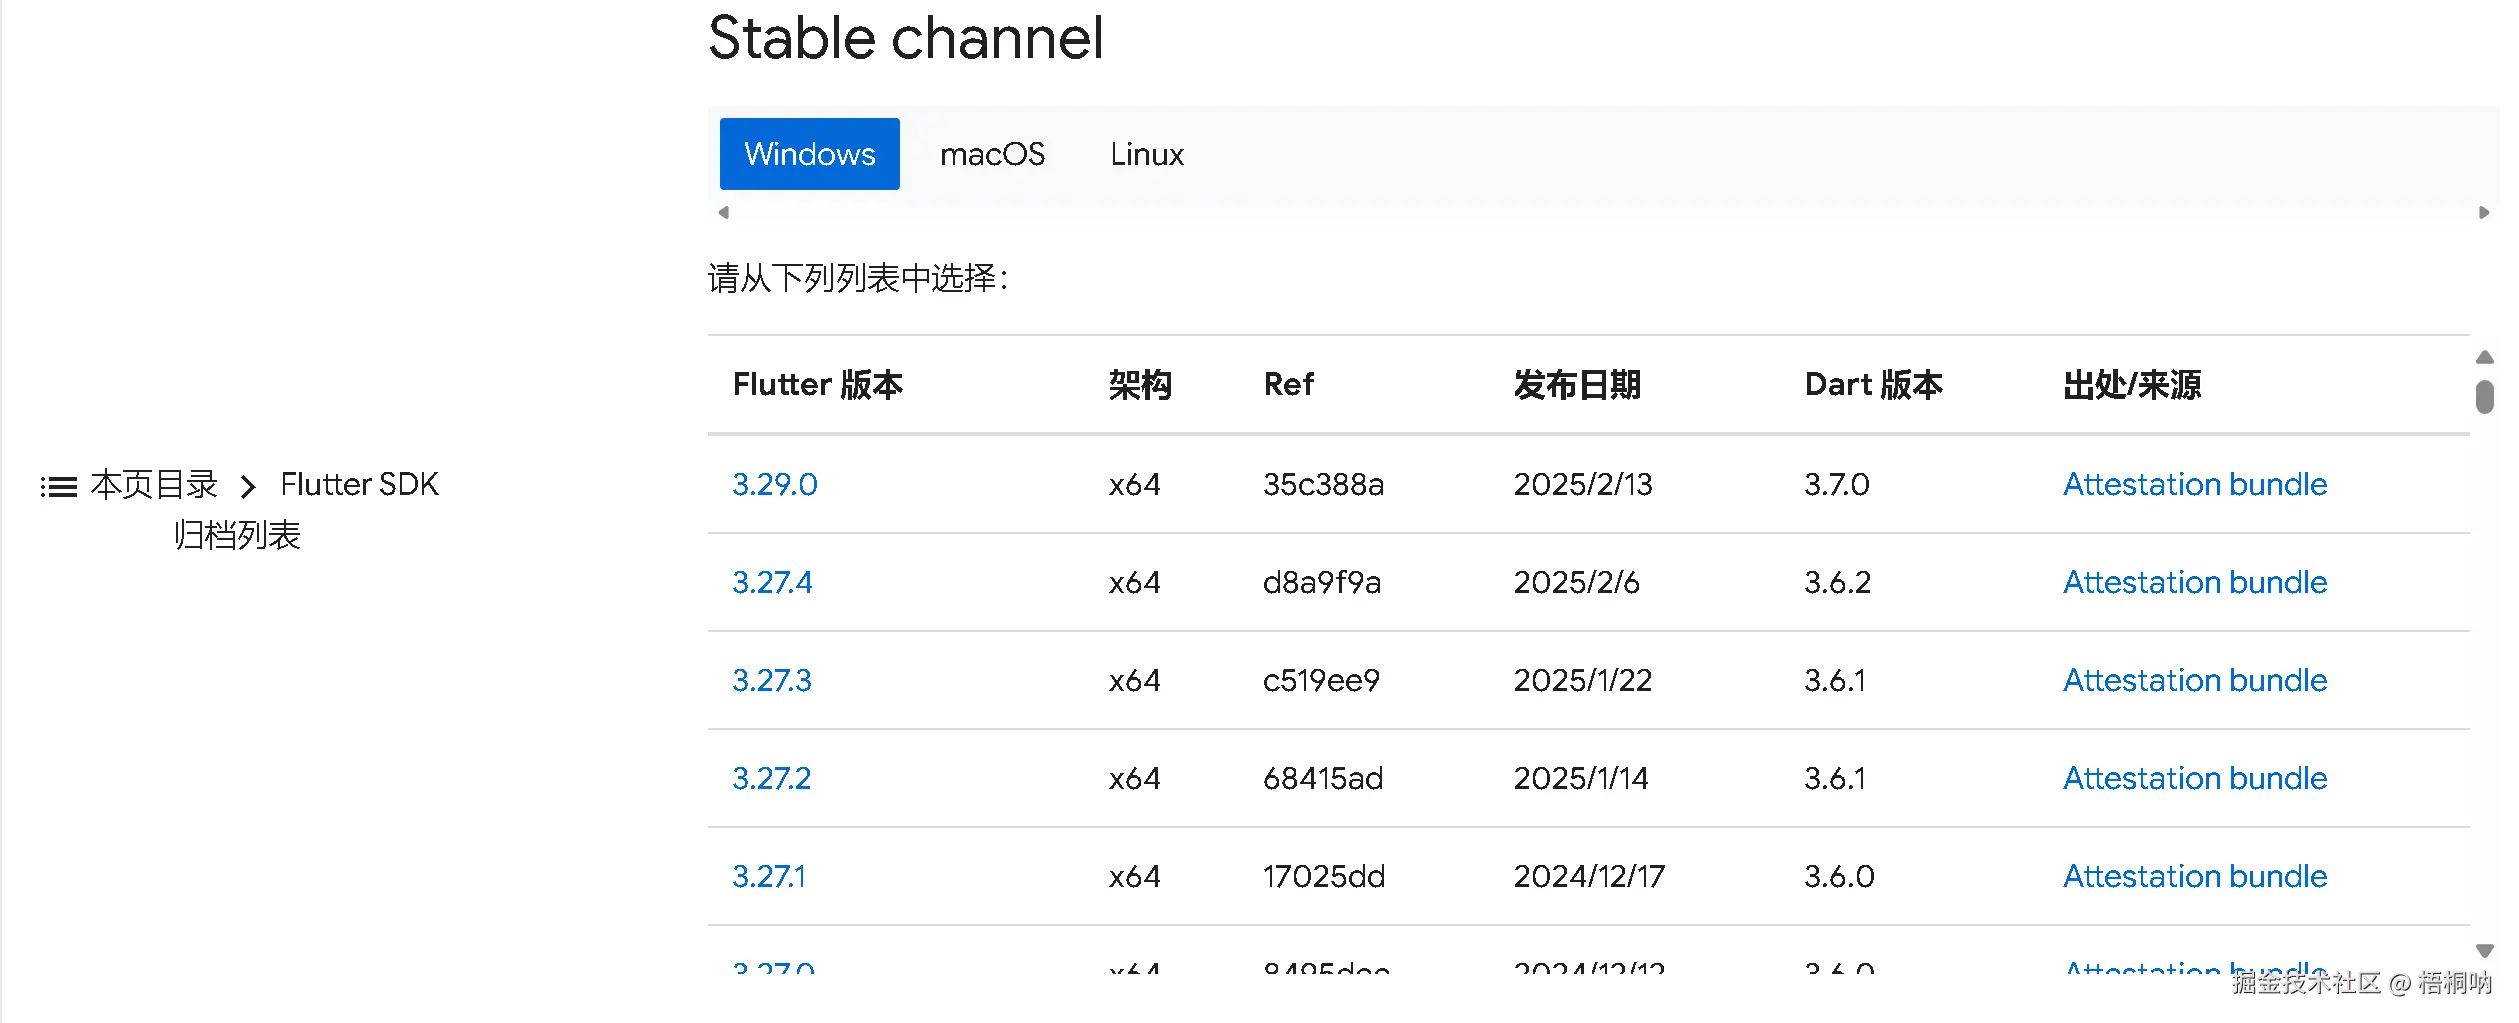The height and width of the screenshot is (1023, 2519).
Task: Open Attestation bundle for version 3.27.1
Action: click(2195, 877)
